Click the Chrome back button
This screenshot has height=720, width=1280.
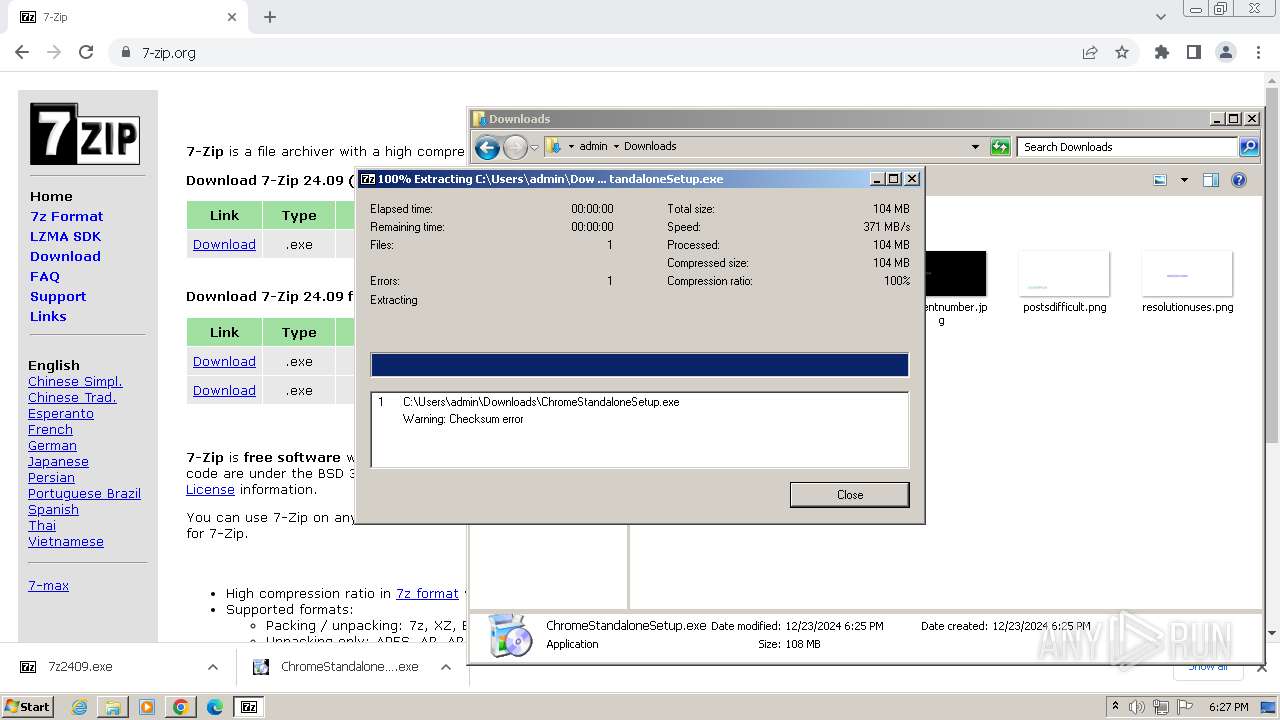22,52
